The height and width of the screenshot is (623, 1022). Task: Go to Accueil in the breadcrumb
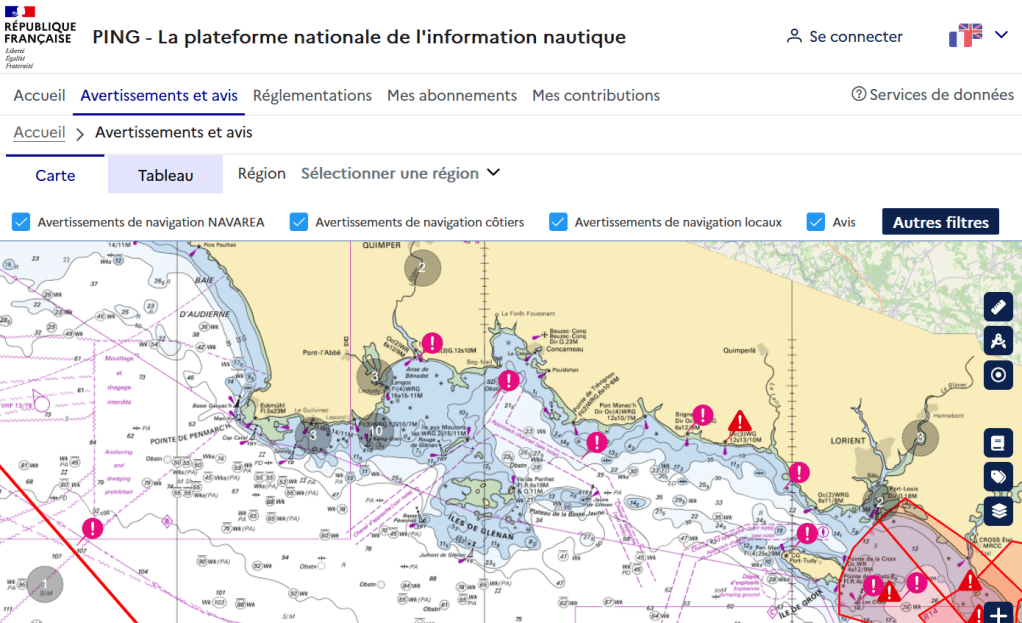39,132
